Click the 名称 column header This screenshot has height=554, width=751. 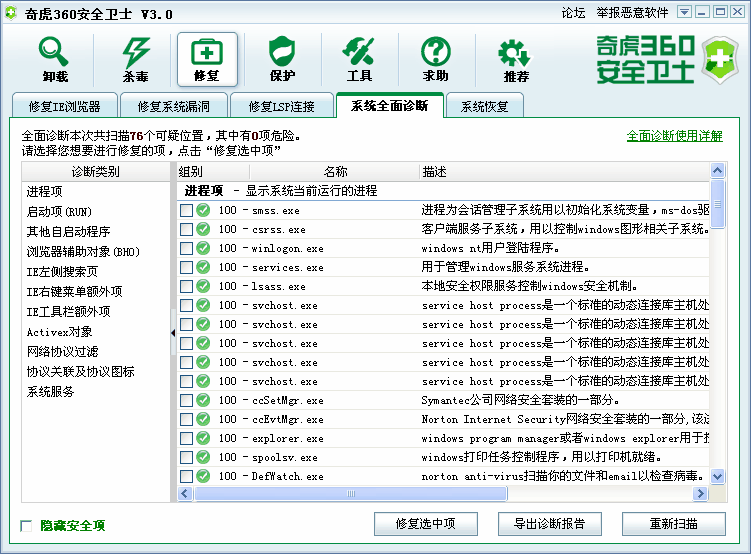pos(335,171)
